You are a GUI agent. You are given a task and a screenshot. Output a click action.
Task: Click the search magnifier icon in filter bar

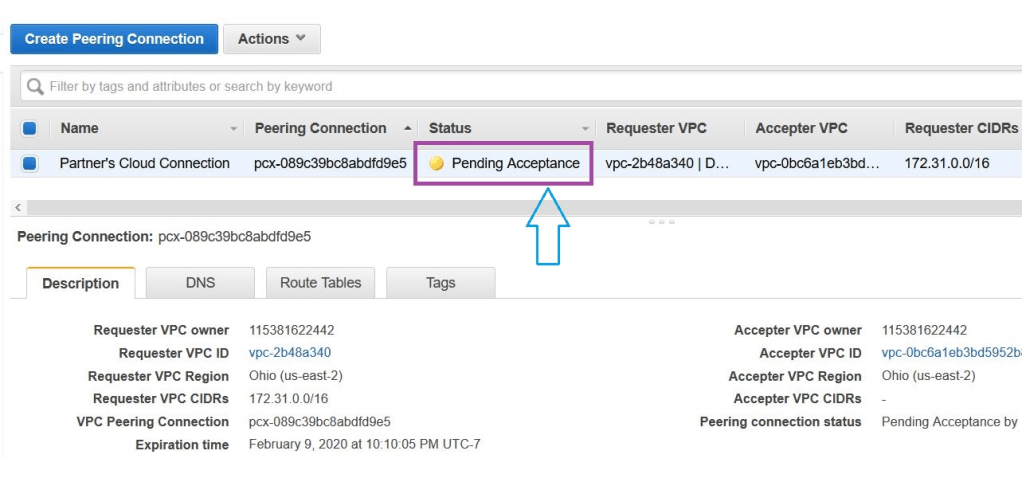pyautogui.click(x=35, y=87)
